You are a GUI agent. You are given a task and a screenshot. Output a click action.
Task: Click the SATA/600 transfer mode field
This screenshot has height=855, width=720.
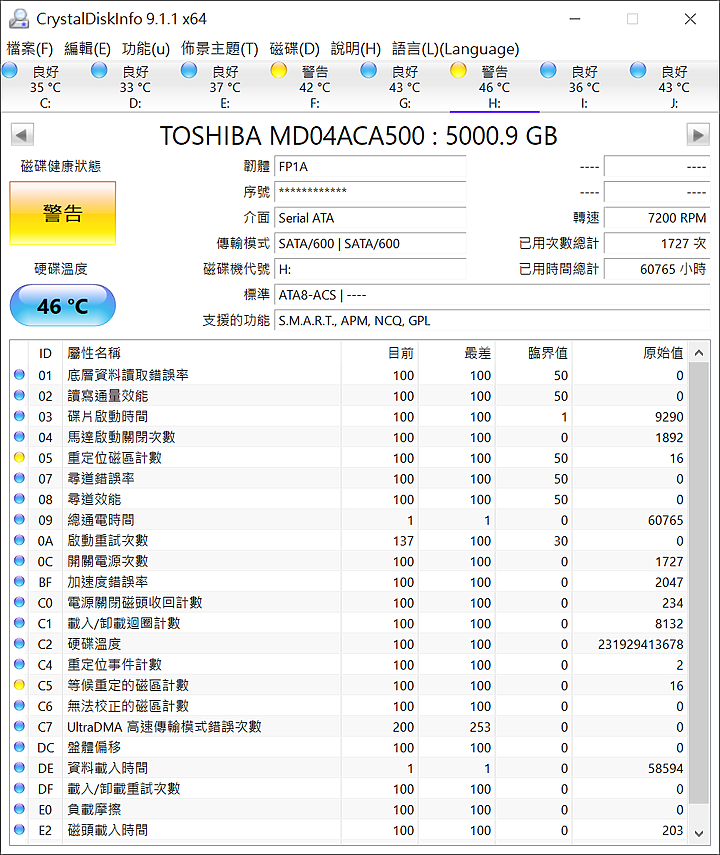(x=370, y=244)
